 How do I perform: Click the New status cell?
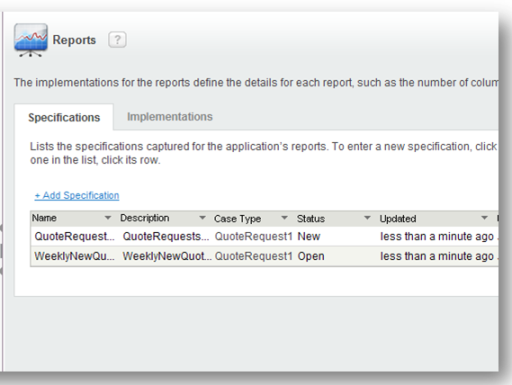tap(309, 236)
